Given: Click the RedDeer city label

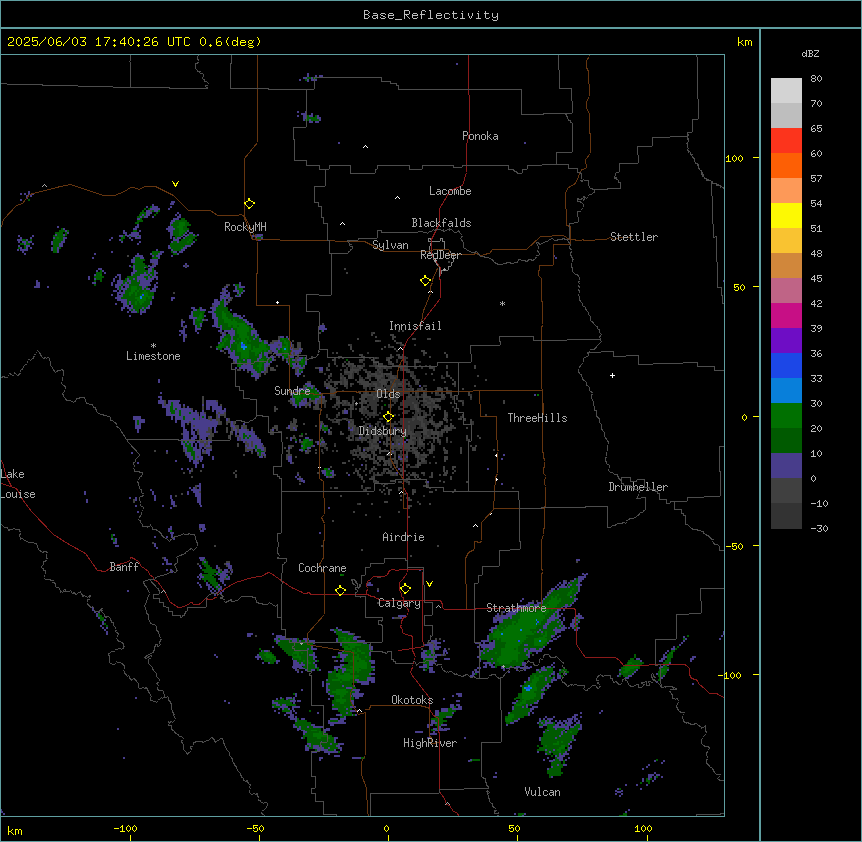Looking at the screenshot, I should [440, 255].
